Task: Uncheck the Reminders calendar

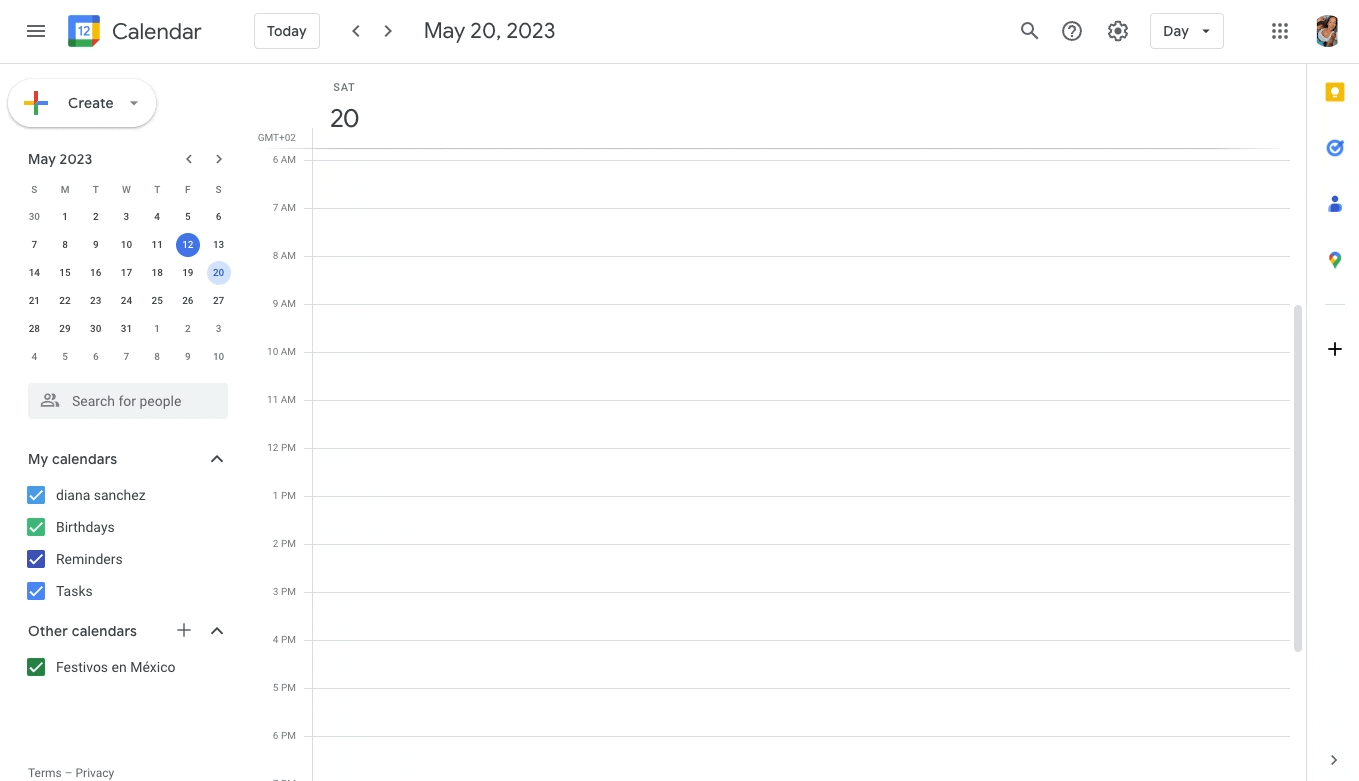Action: (x=36, y=559)
